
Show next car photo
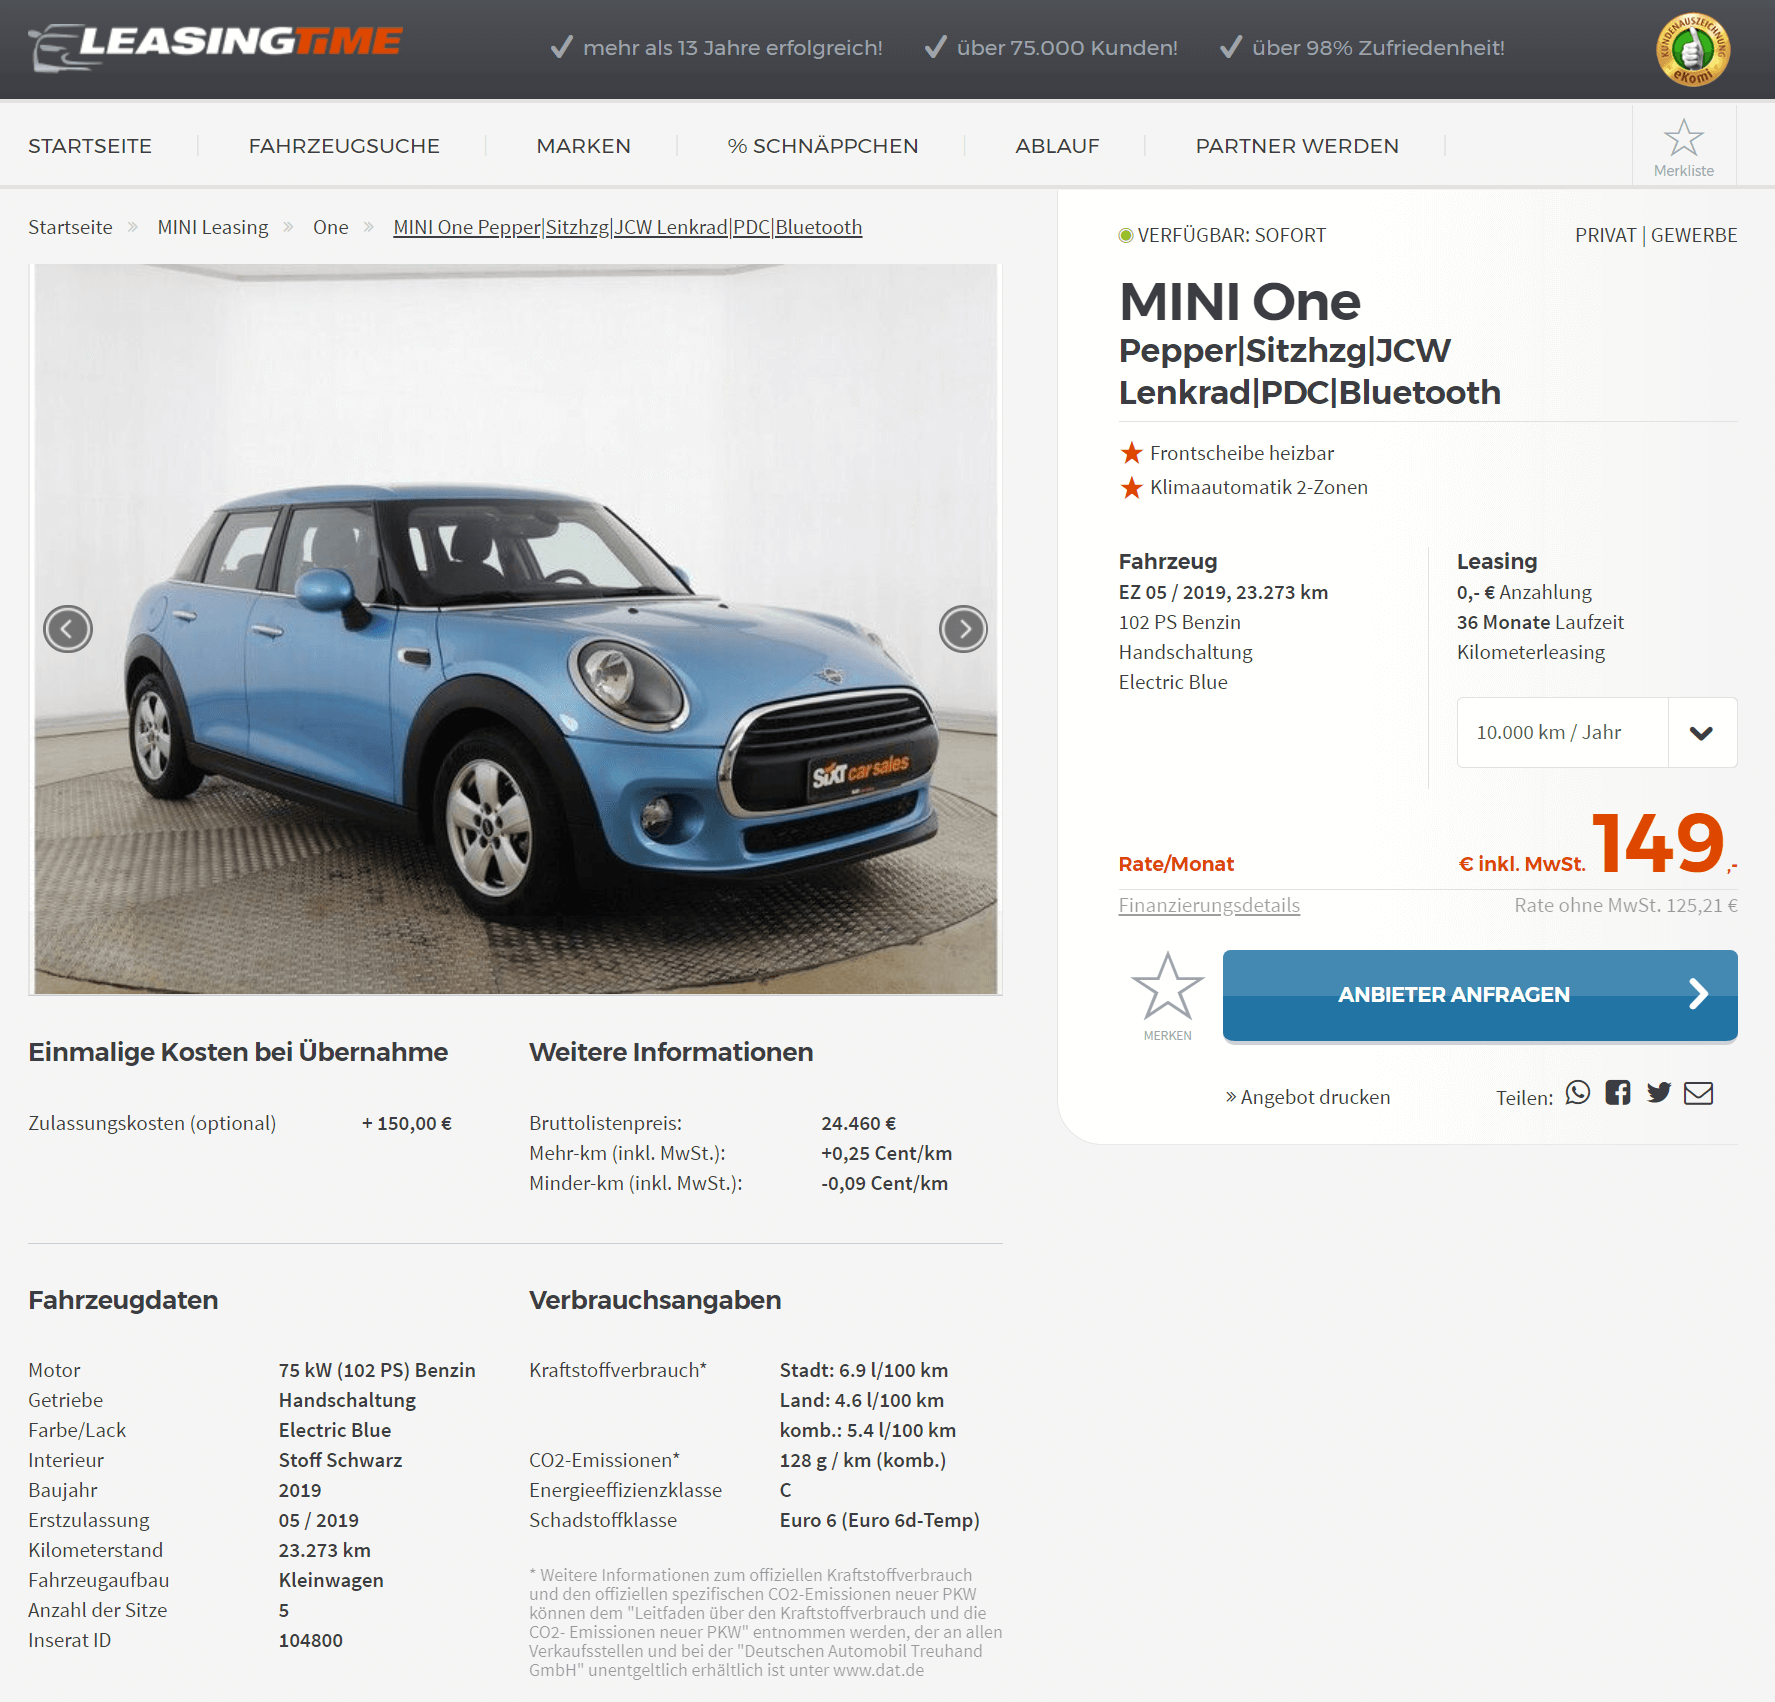tap(963, 629)
